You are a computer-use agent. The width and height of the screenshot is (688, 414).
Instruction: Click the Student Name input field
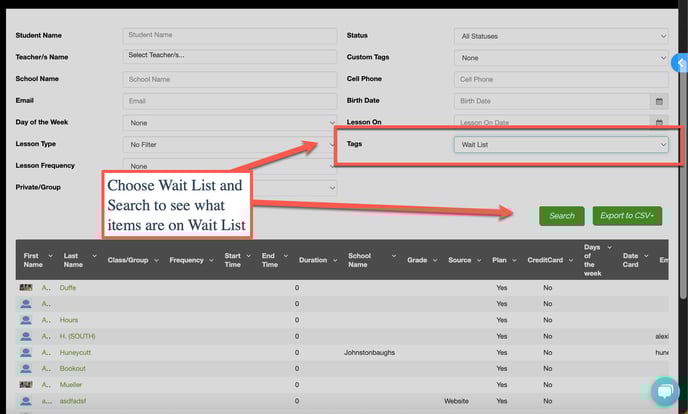click(x=229, y=36)
